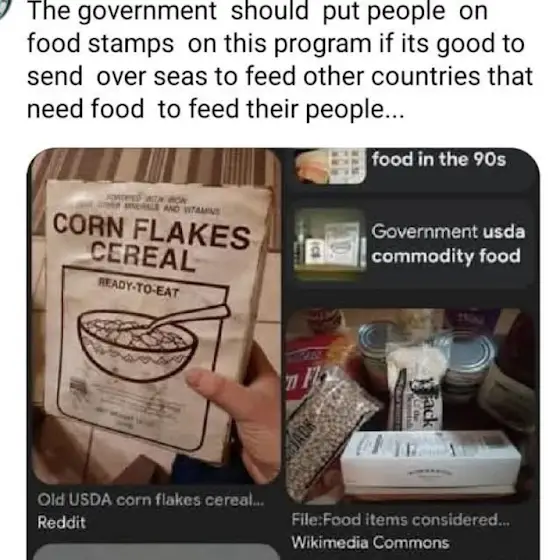The height and width of the screenshot is (560, 560).
Task: Tap the thumbnail beside 'food in the 90s'
Action: click(330, 165)
